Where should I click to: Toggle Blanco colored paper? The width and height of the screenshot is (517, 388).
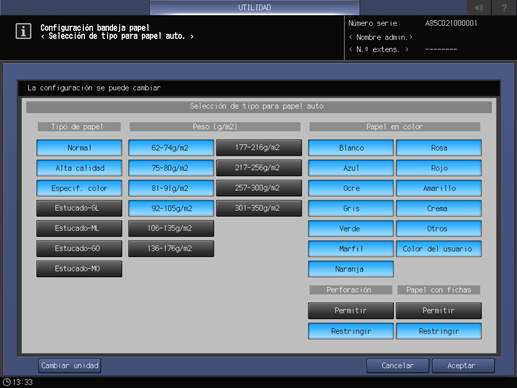pyautogui.click(x=351, y=148)
